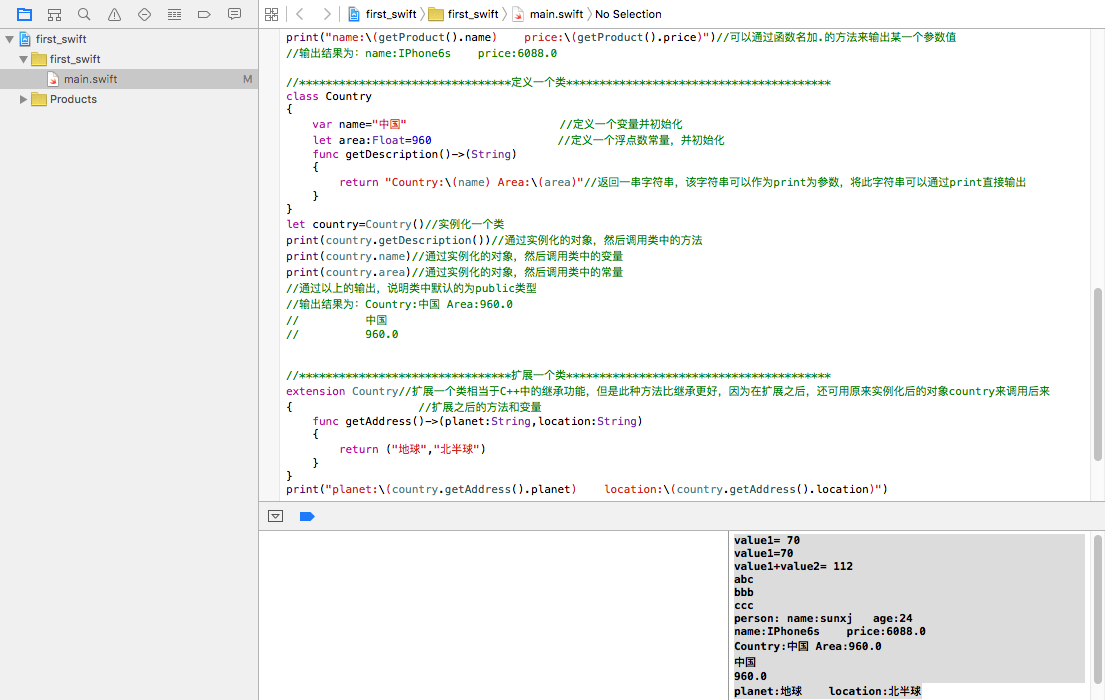This screenshot has height=700, width=1105.
Task: Collapse the first_swift project root
Action: click(10, 39)
